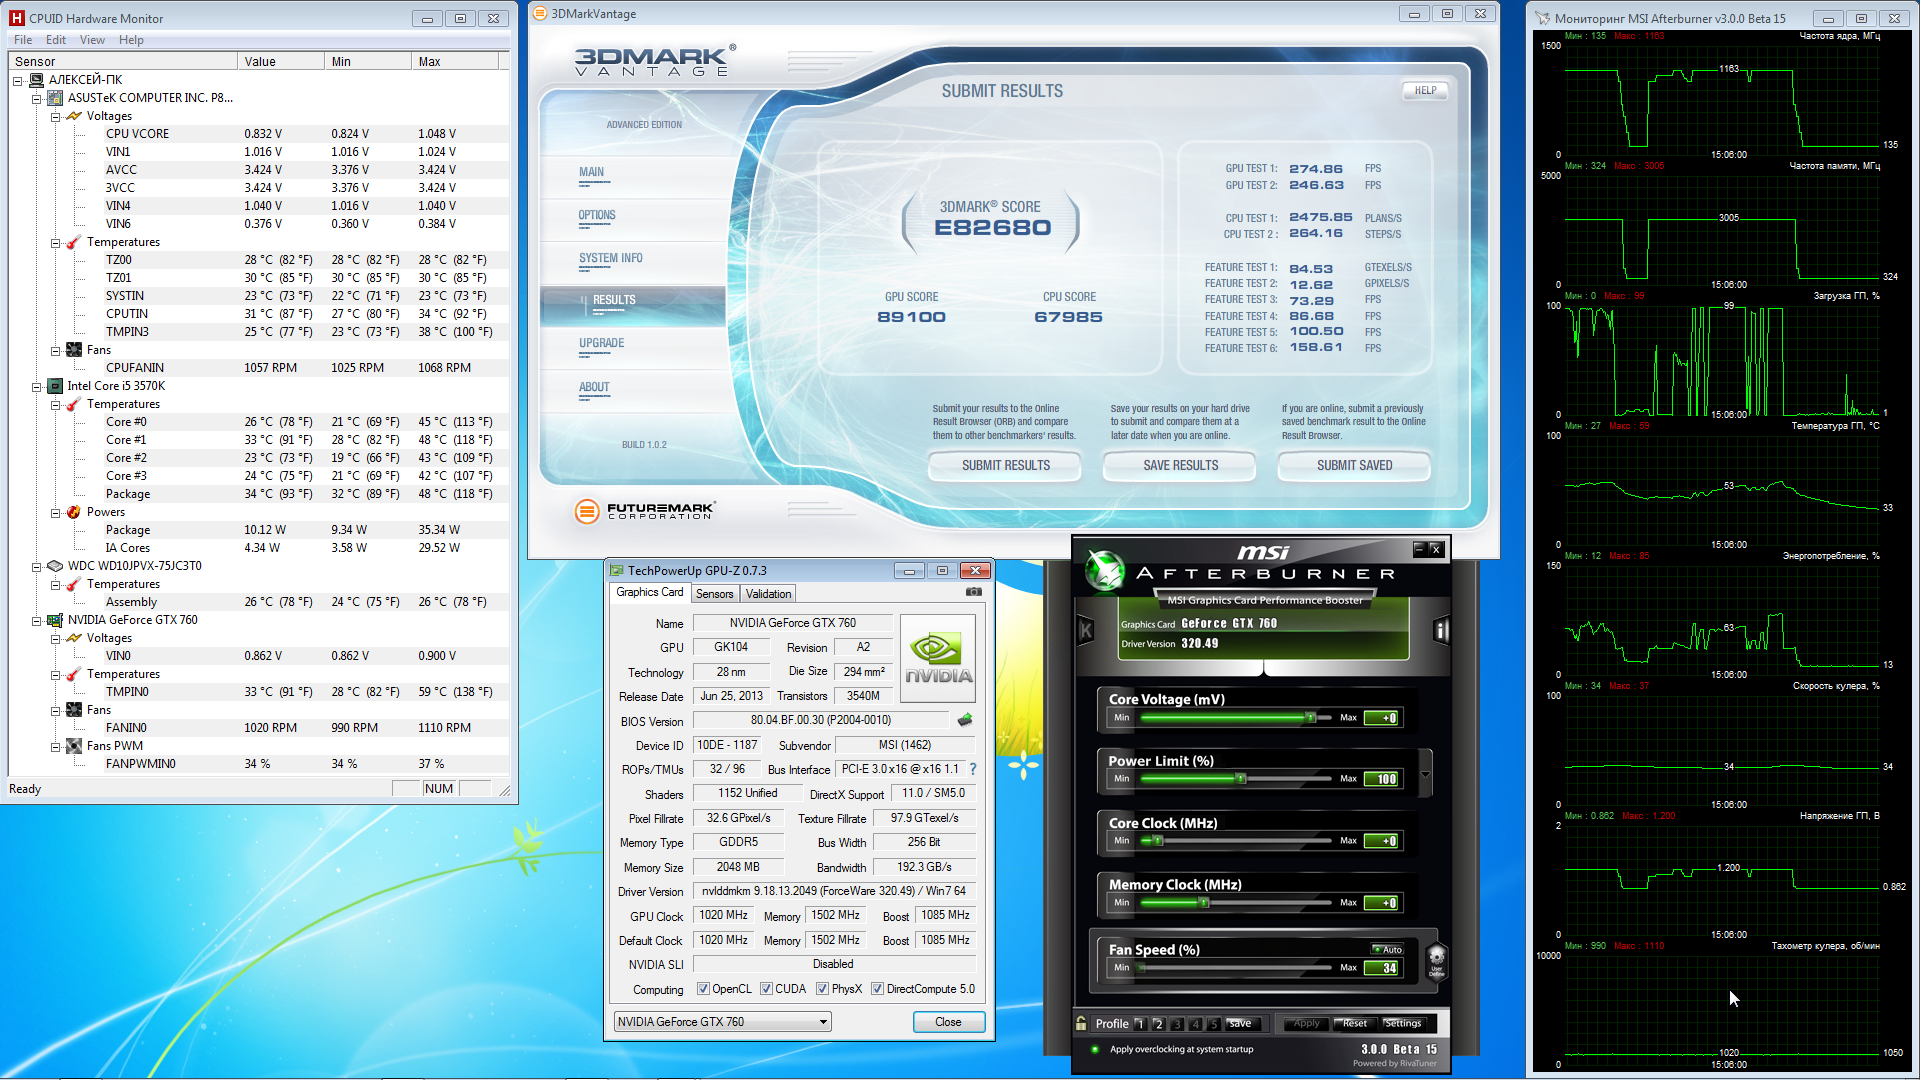Click the motherboard Fans icon in HWMonitor
The height and width of the screenshot is (1080, 1920).
tap(74, 350)
